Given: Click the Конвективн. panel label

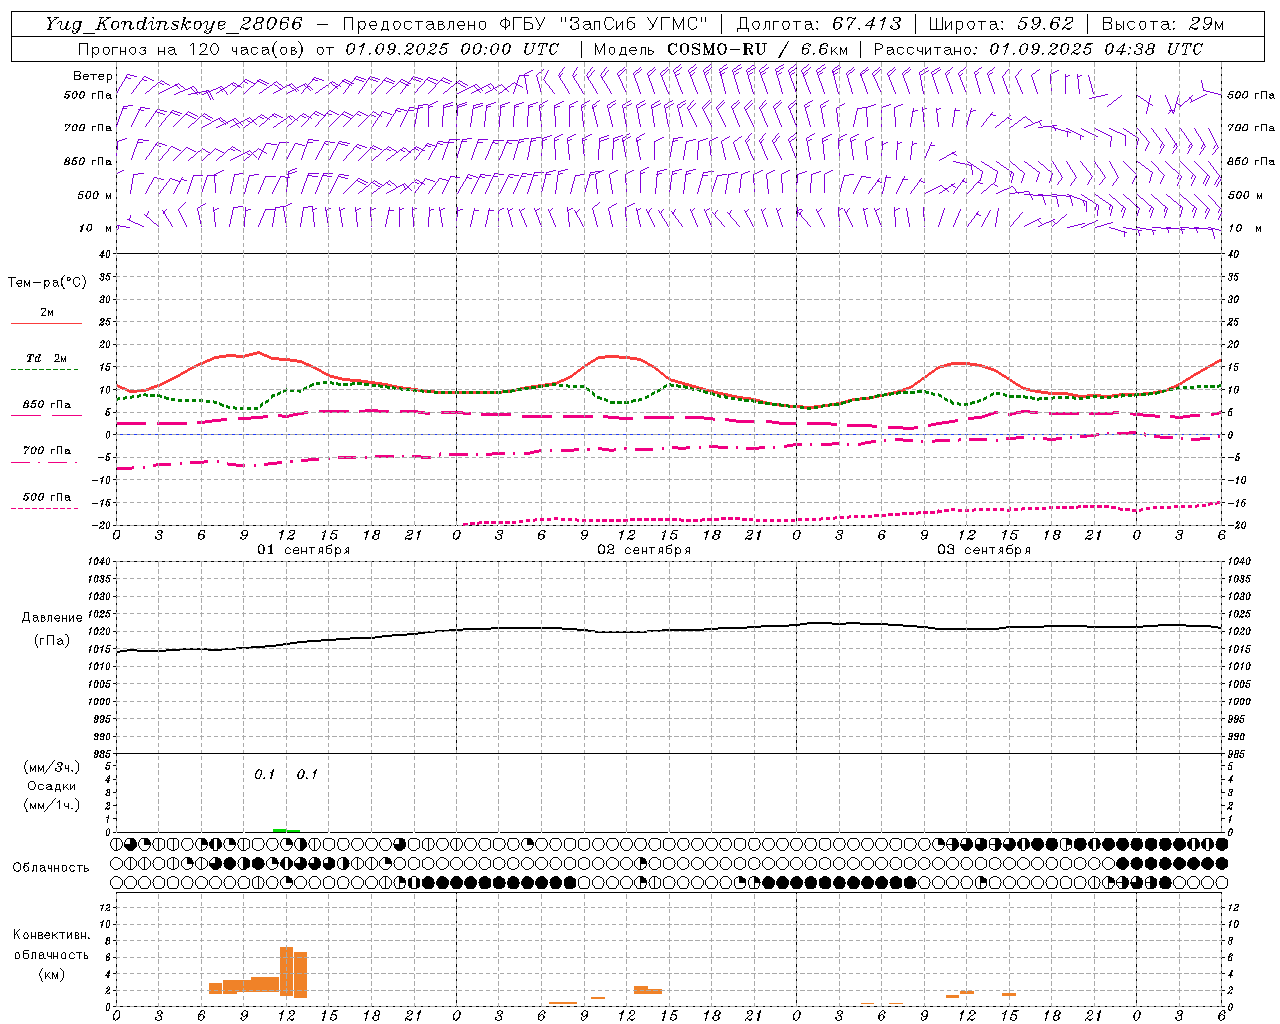Looking at the screenshot, I should (x=51, y=935).
